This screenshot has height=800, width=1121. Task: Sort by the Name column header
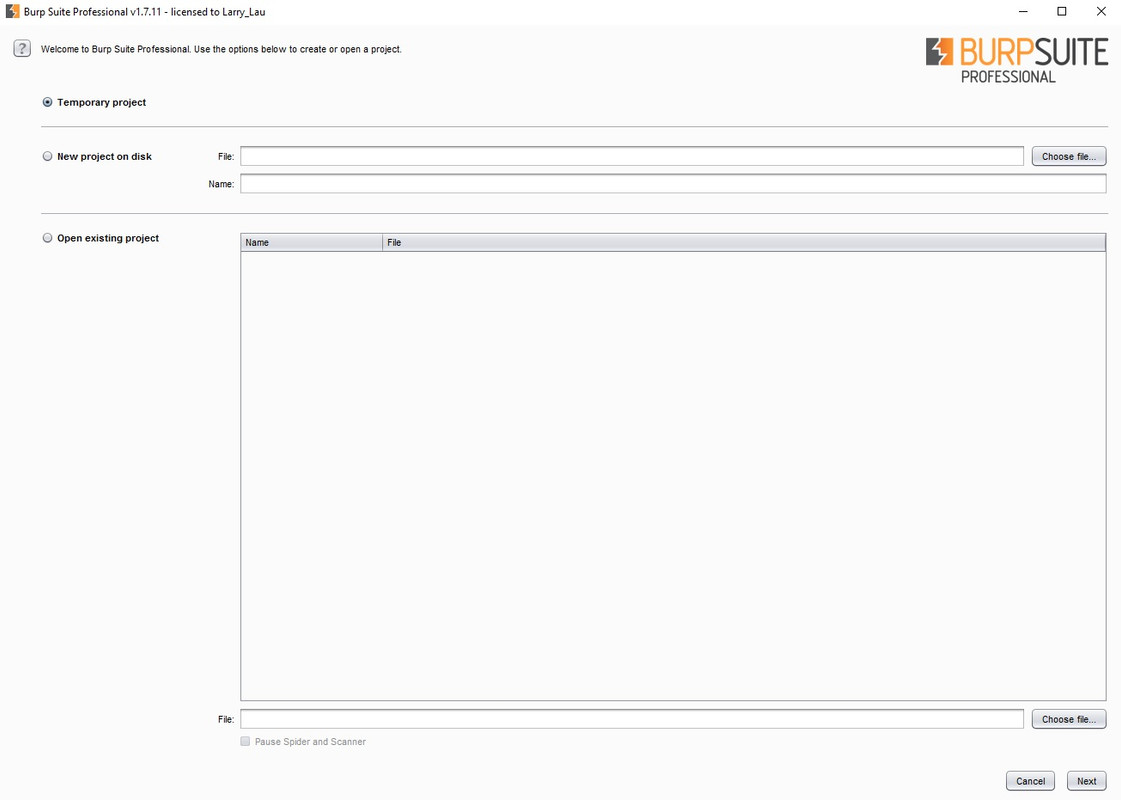(x=312, y=242)
